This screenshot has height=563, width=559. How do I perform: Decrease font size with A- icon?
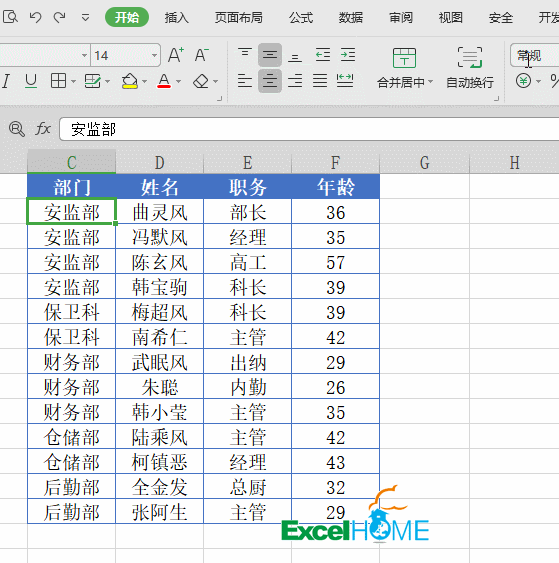[202, 55]
